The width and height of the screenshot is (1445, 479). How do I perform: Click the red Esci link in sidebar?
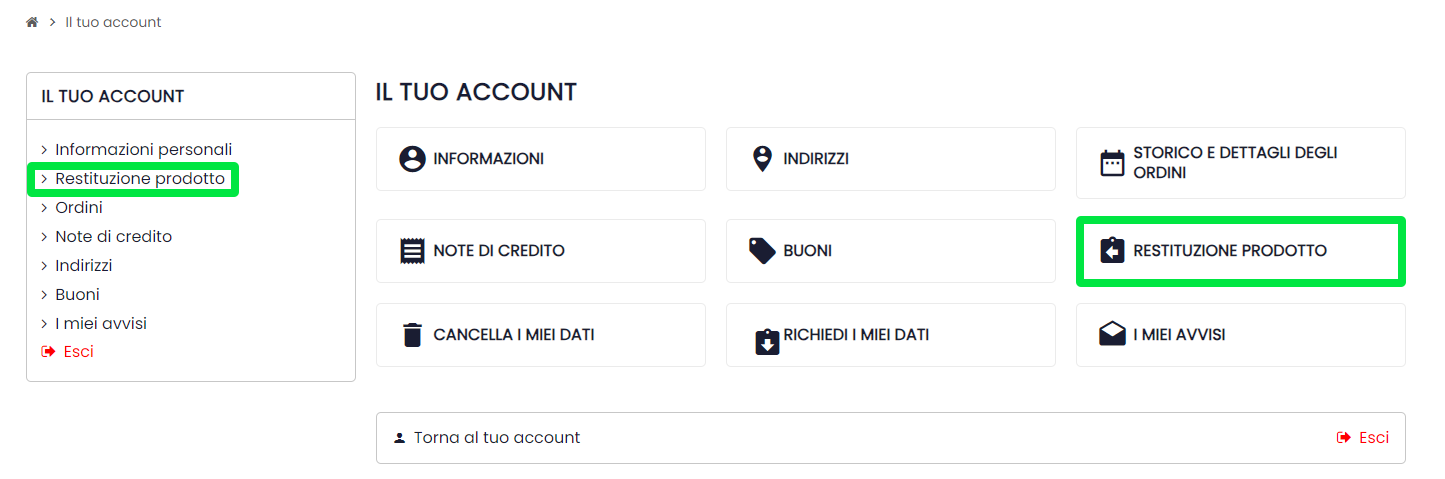77,352
